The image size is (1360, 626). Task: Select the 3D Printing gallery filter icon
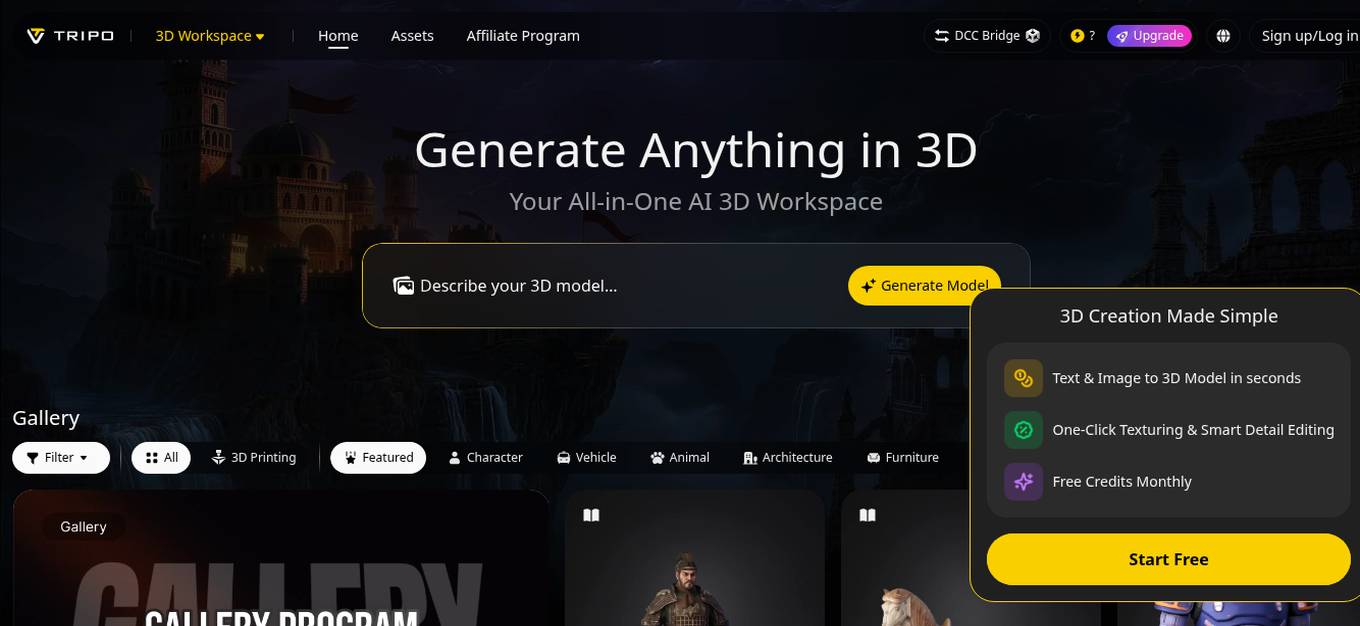click(x=218, y=457)
